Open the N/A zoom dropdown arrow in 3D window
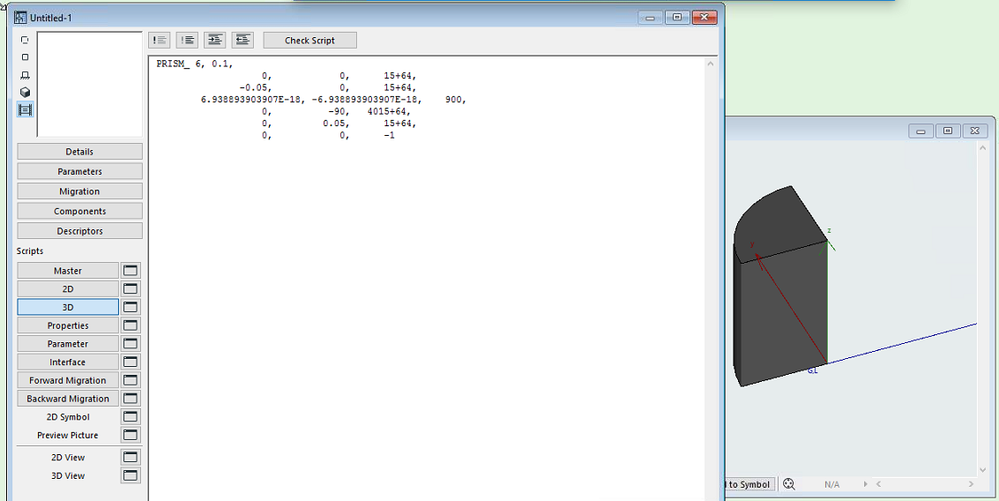Viewport: 999px width, 501px height. point(865,484)
